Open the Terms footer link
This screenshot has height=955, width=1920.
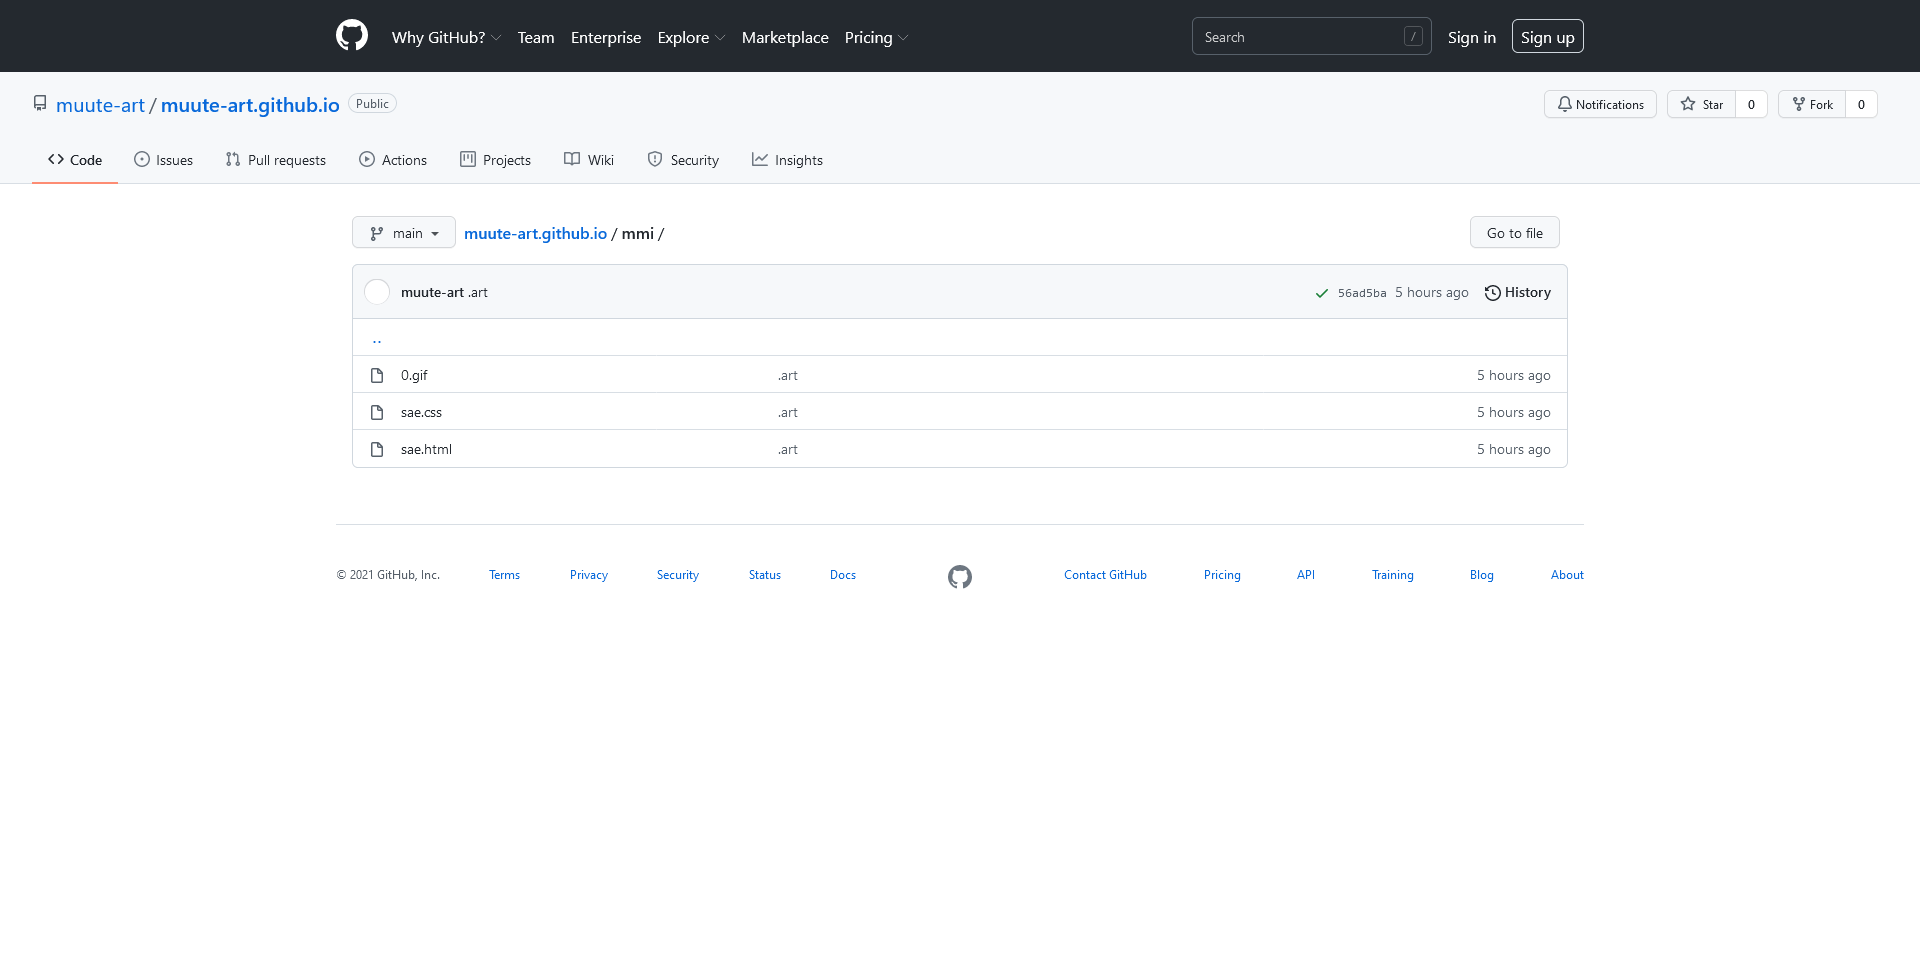(504, 575)
